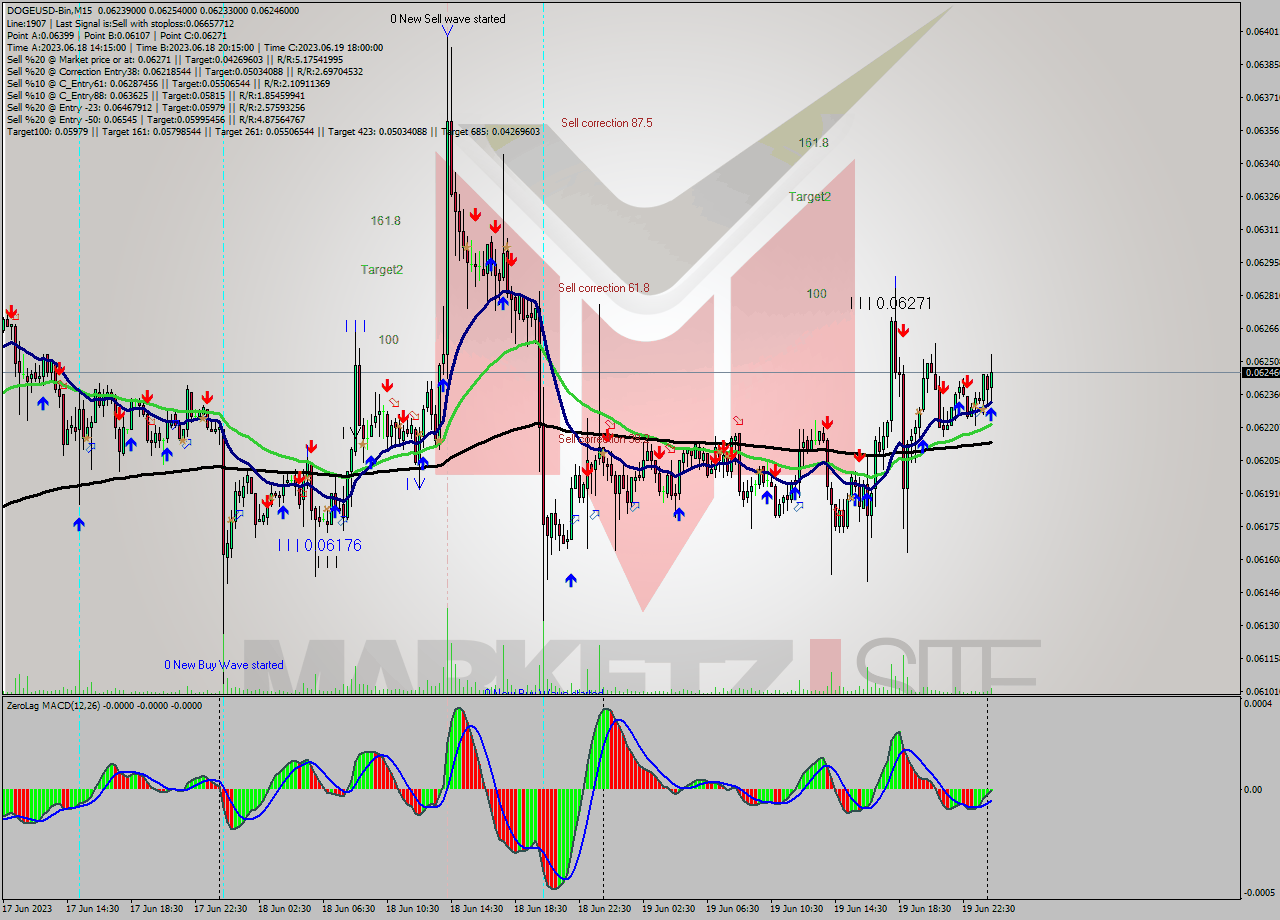Select the '0 New Buy Wave started' label

point(224,665)
